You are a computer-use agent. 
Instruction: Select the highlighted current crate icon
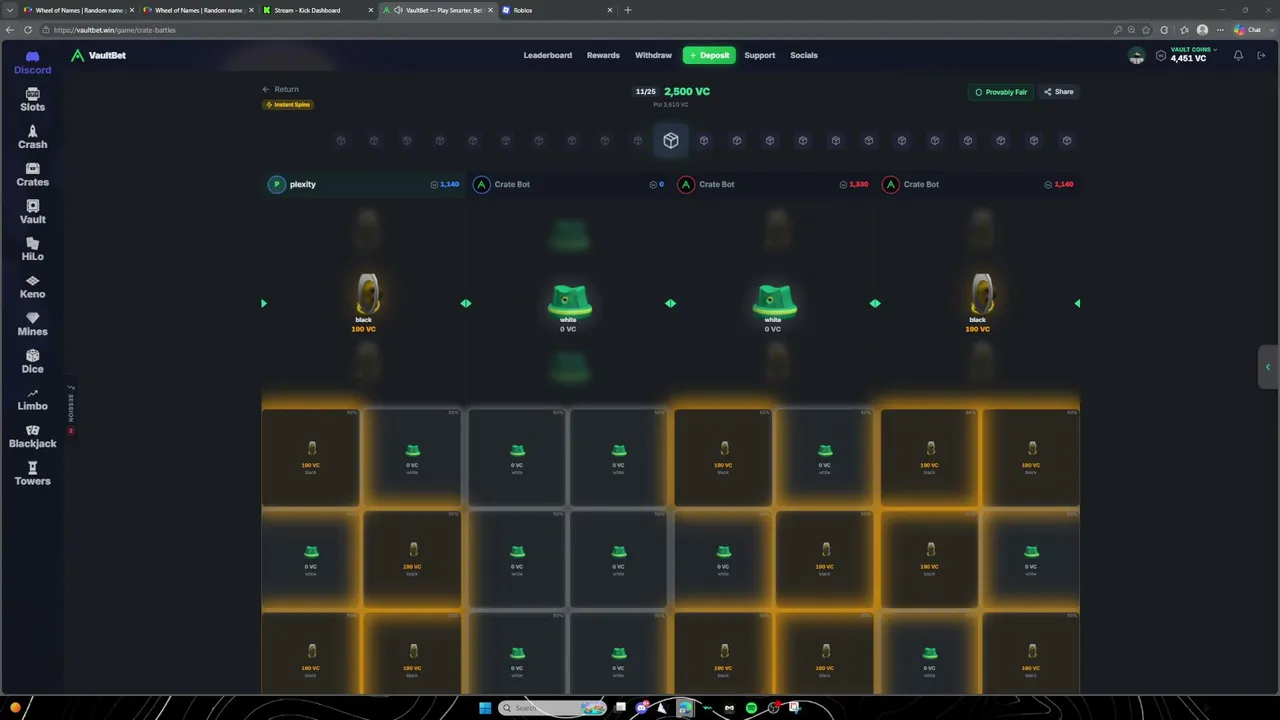pyautogui.click(x=671, y=141)
